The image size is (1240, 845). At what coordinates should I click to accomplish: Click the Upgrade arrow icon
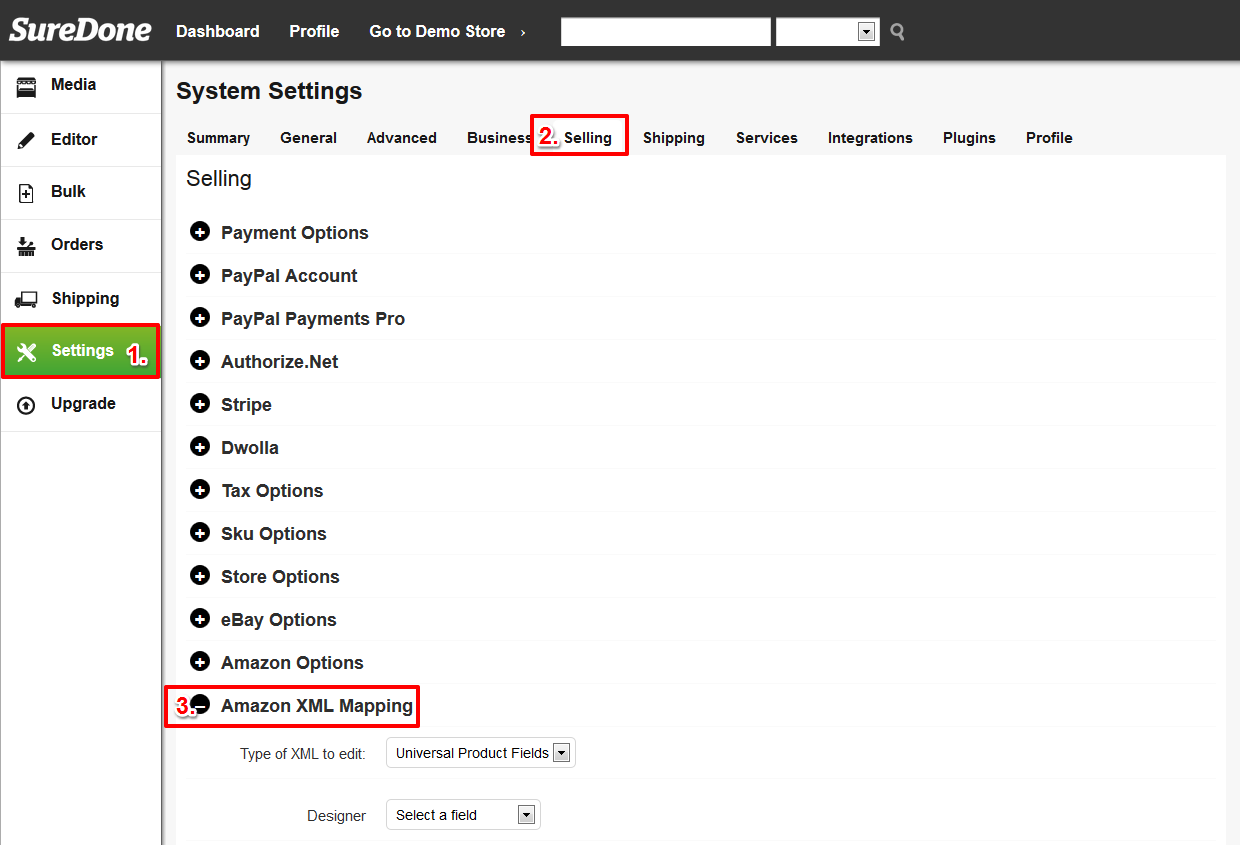26,405
